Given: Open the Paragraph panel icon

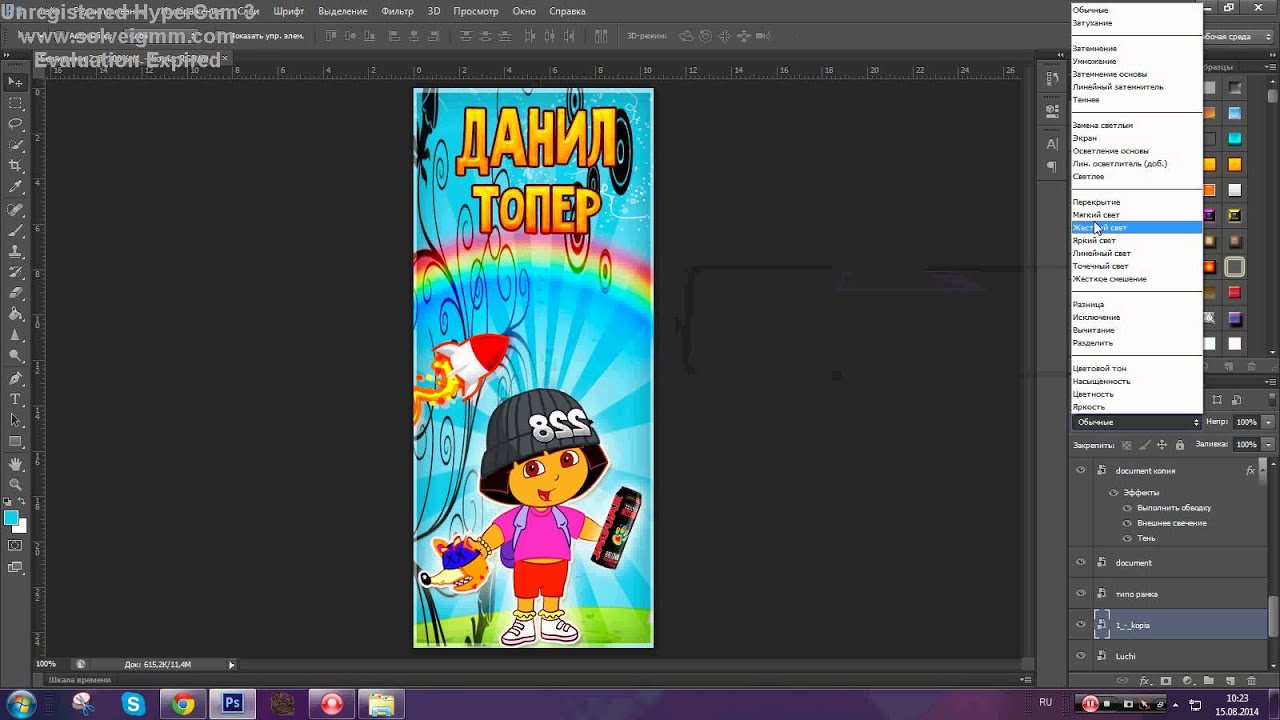Looking at the screenshot, I should coord(1052,167).
